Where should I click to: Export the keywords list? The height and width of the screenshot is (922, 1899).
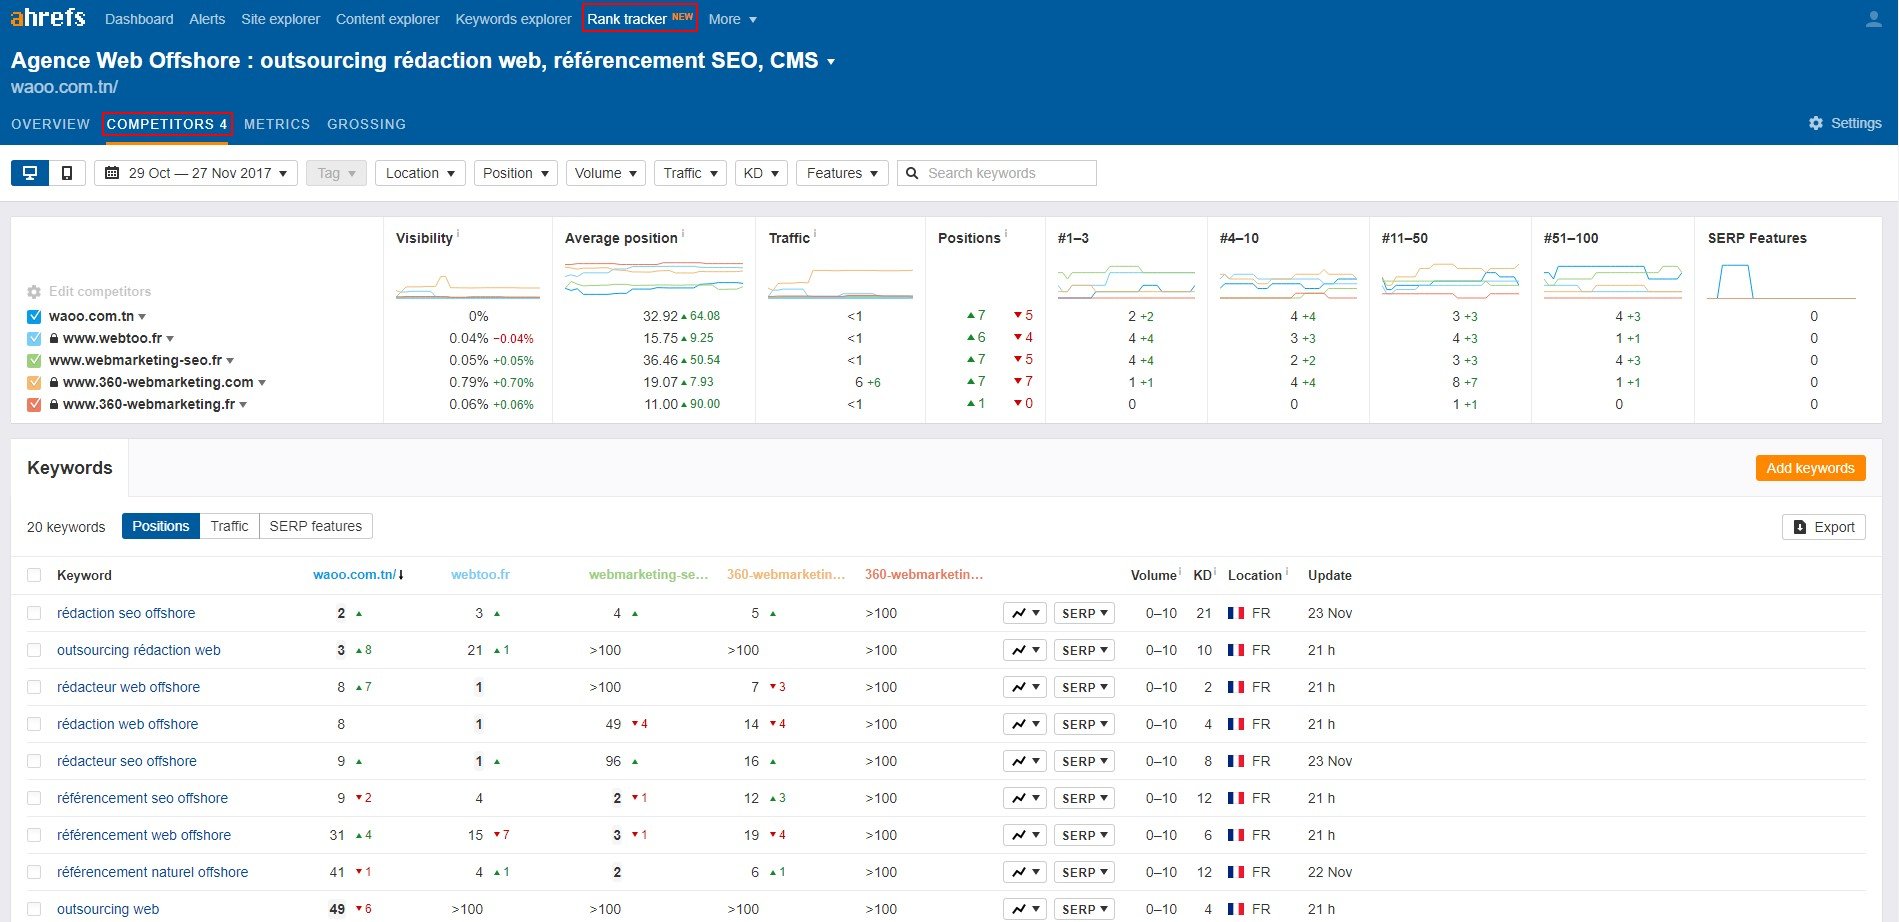point(1824,527)
